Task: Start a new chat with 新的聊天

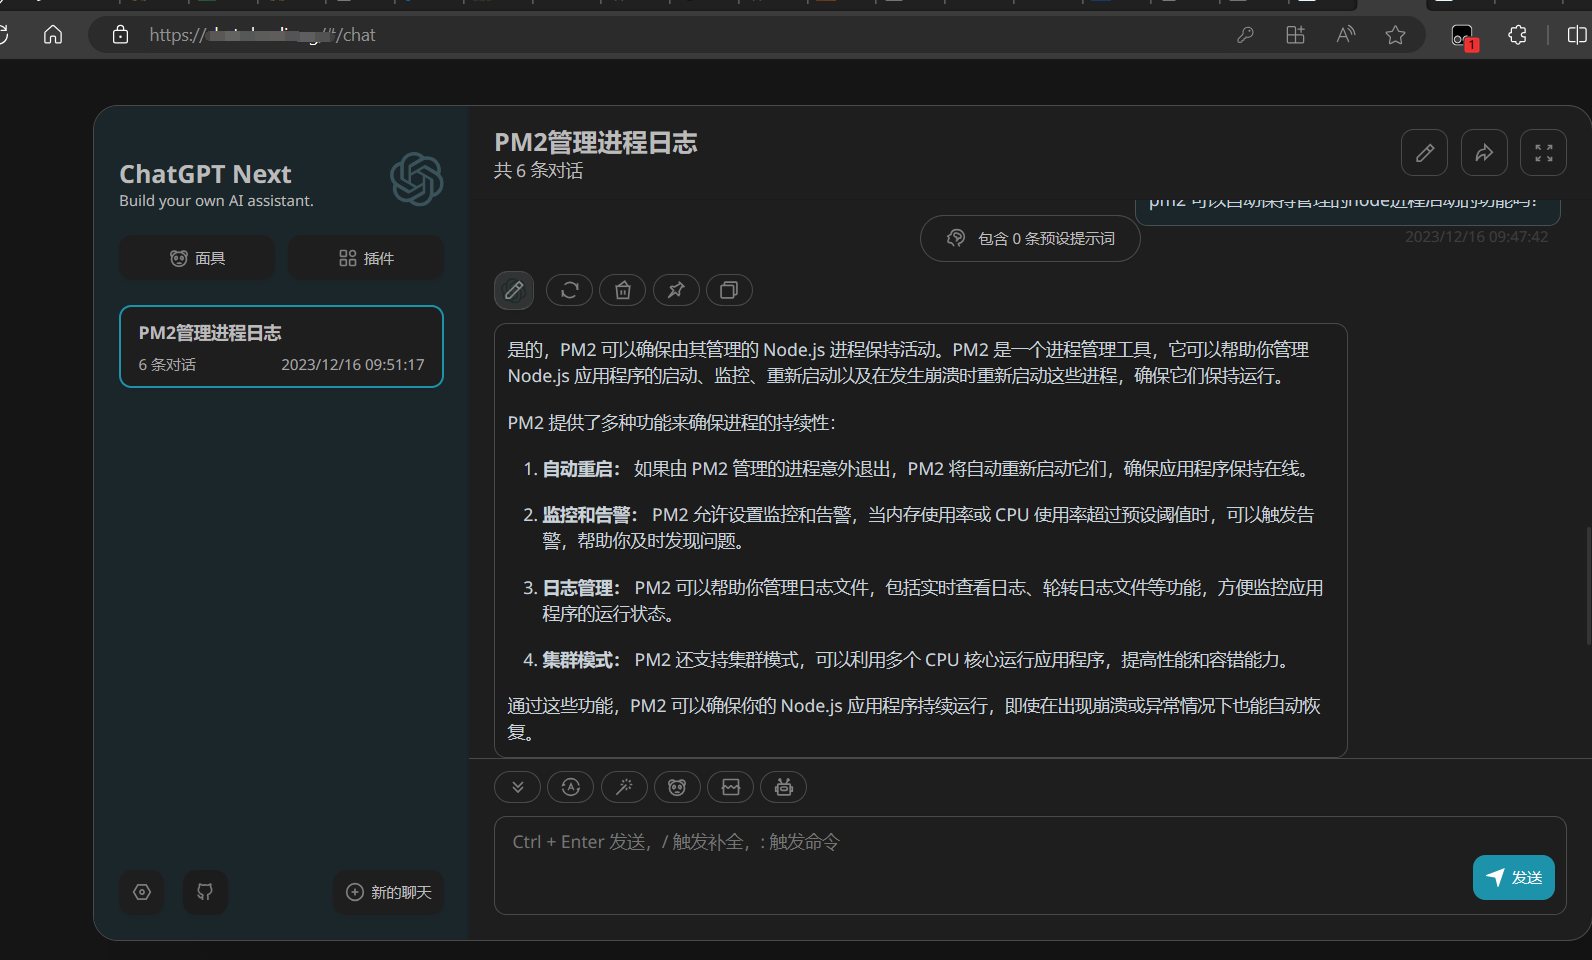Action: [388, 892]
